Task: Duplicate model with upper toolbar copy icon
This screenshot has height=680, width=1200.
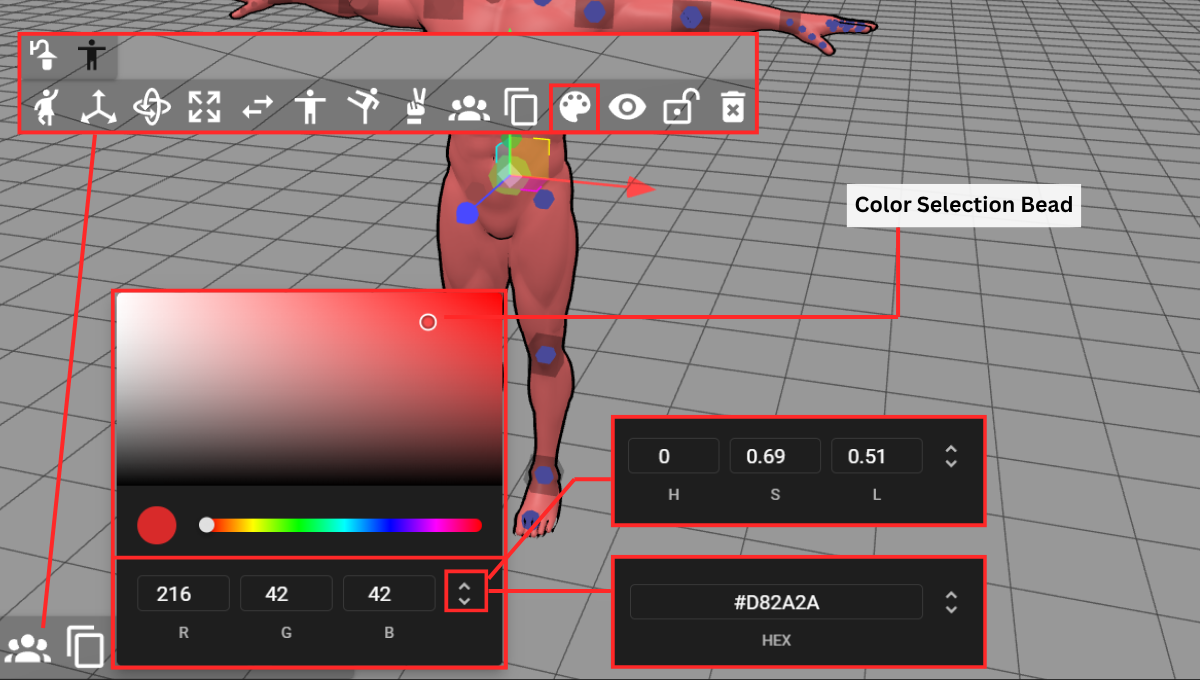Action: 521,107
